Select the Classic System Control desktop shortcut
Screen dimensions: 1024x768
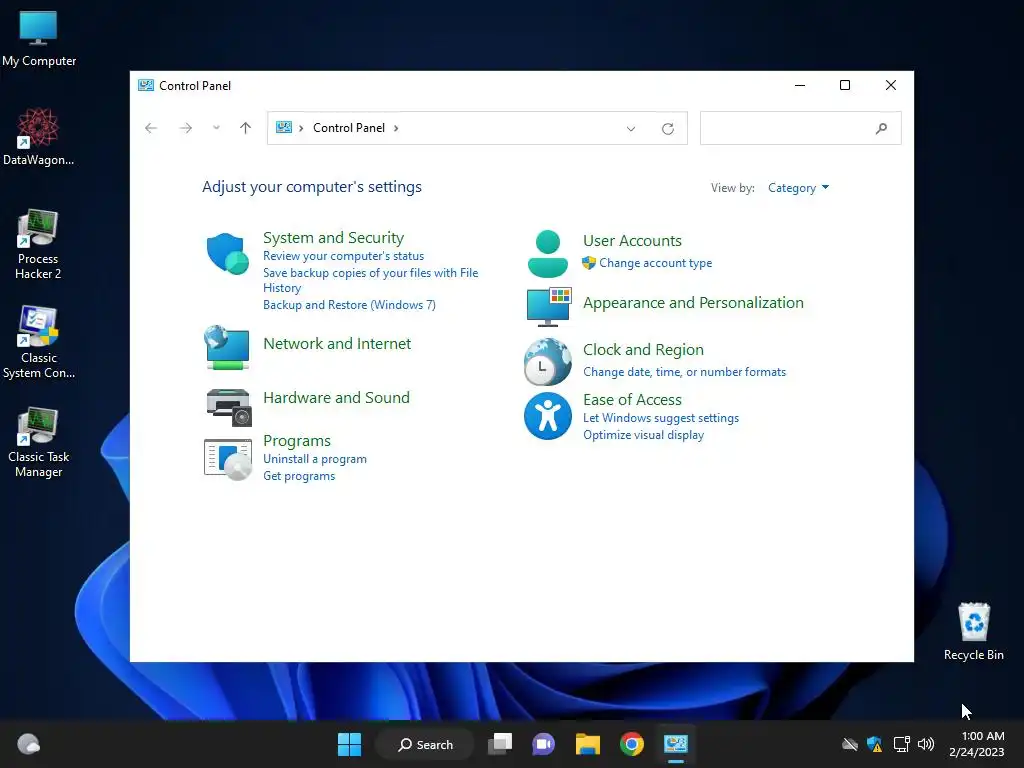coord(39,343)
